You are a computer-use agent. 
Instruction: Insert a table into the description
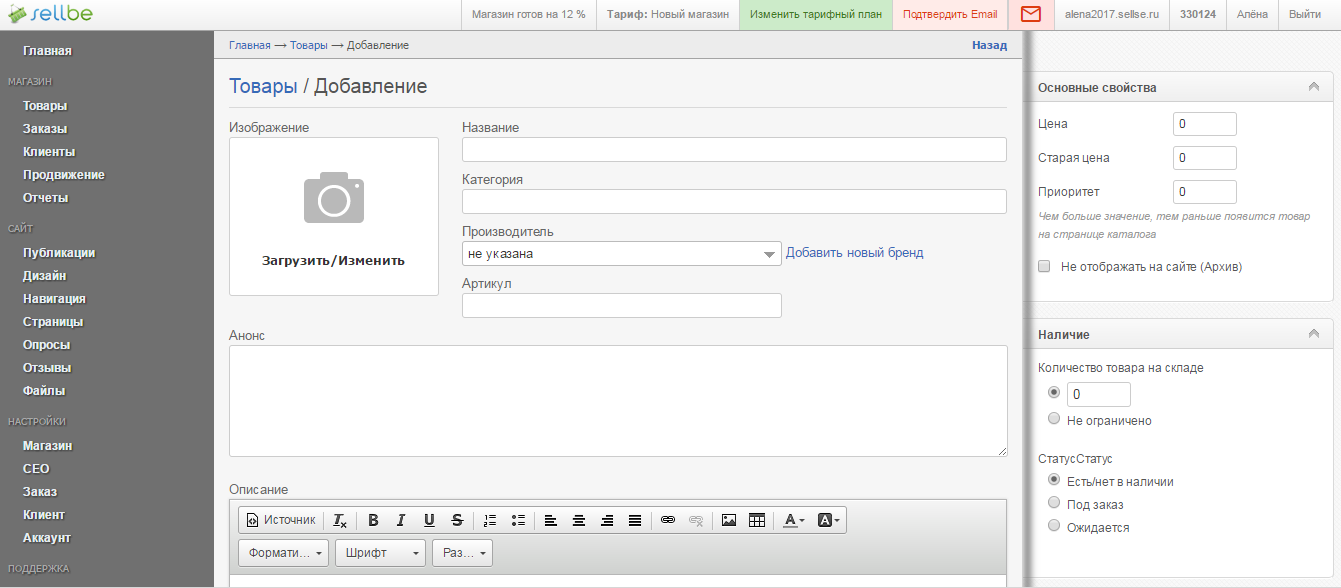pyautogui.click(x=757, y=520)
